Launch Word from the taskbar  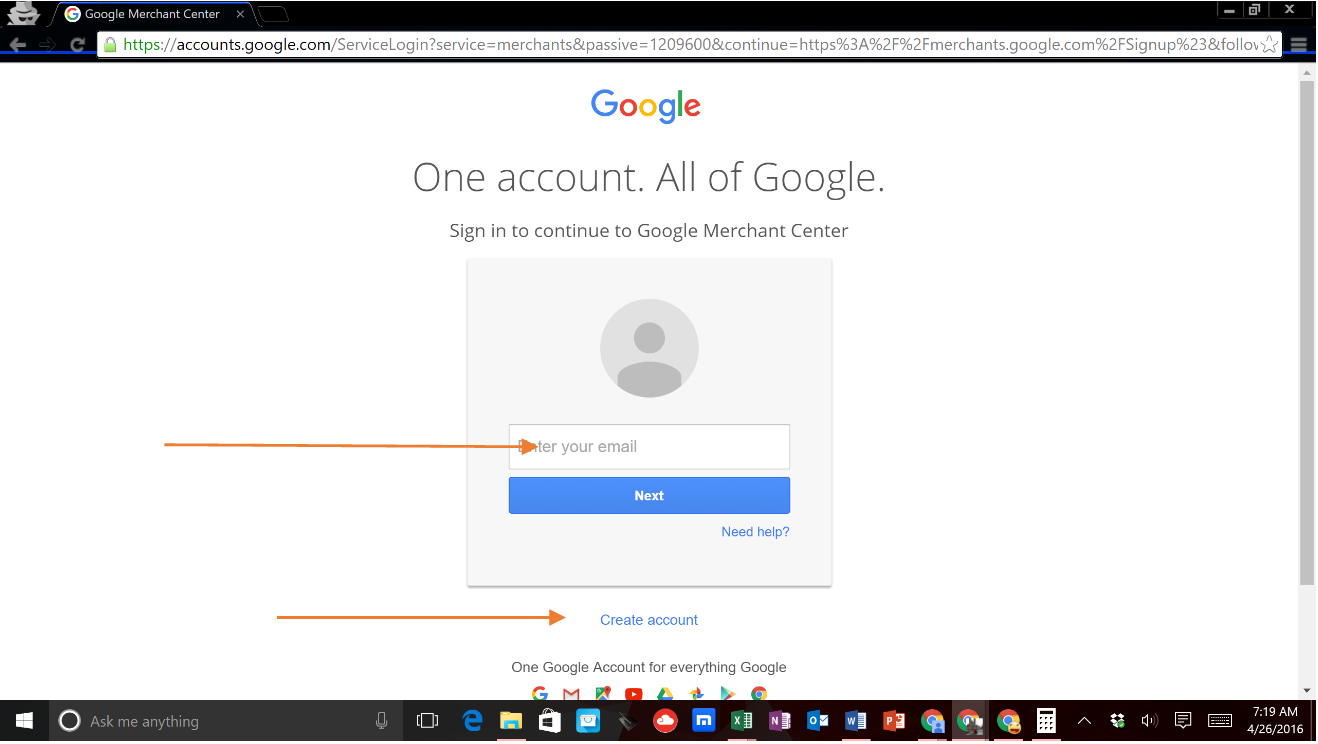[856, 721]
